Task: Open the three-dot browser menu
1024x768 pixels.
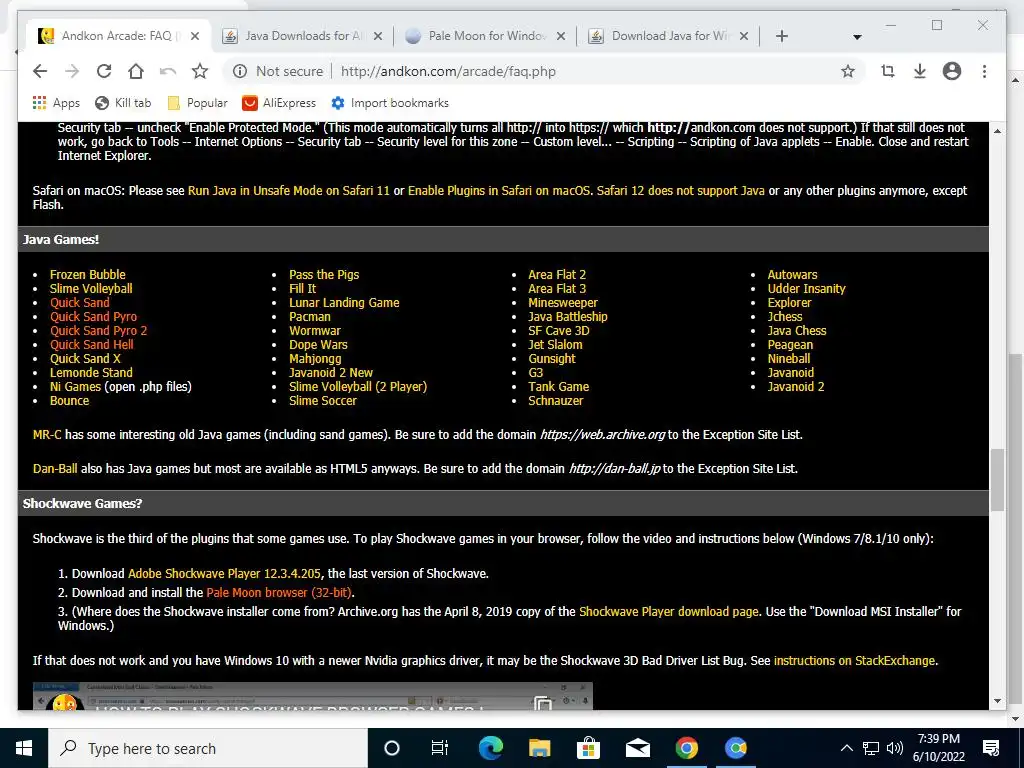Action: pyautogui.click(x=984, y=71)
